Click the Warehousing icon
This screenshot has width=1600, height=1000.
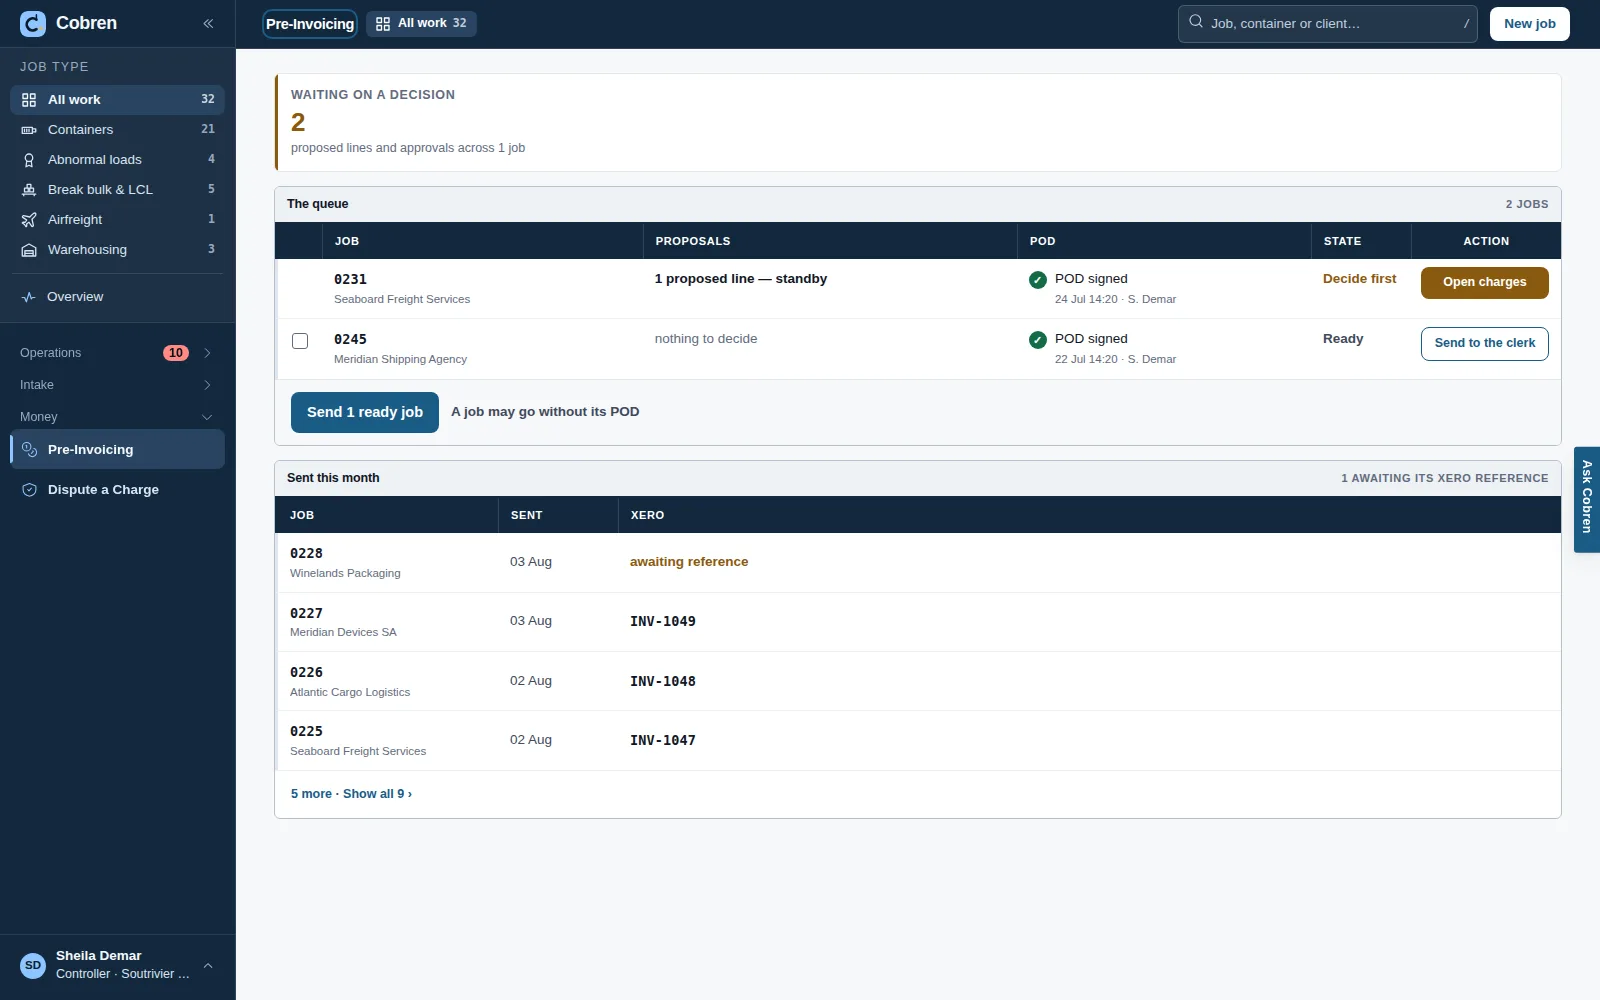coord(29,250)
